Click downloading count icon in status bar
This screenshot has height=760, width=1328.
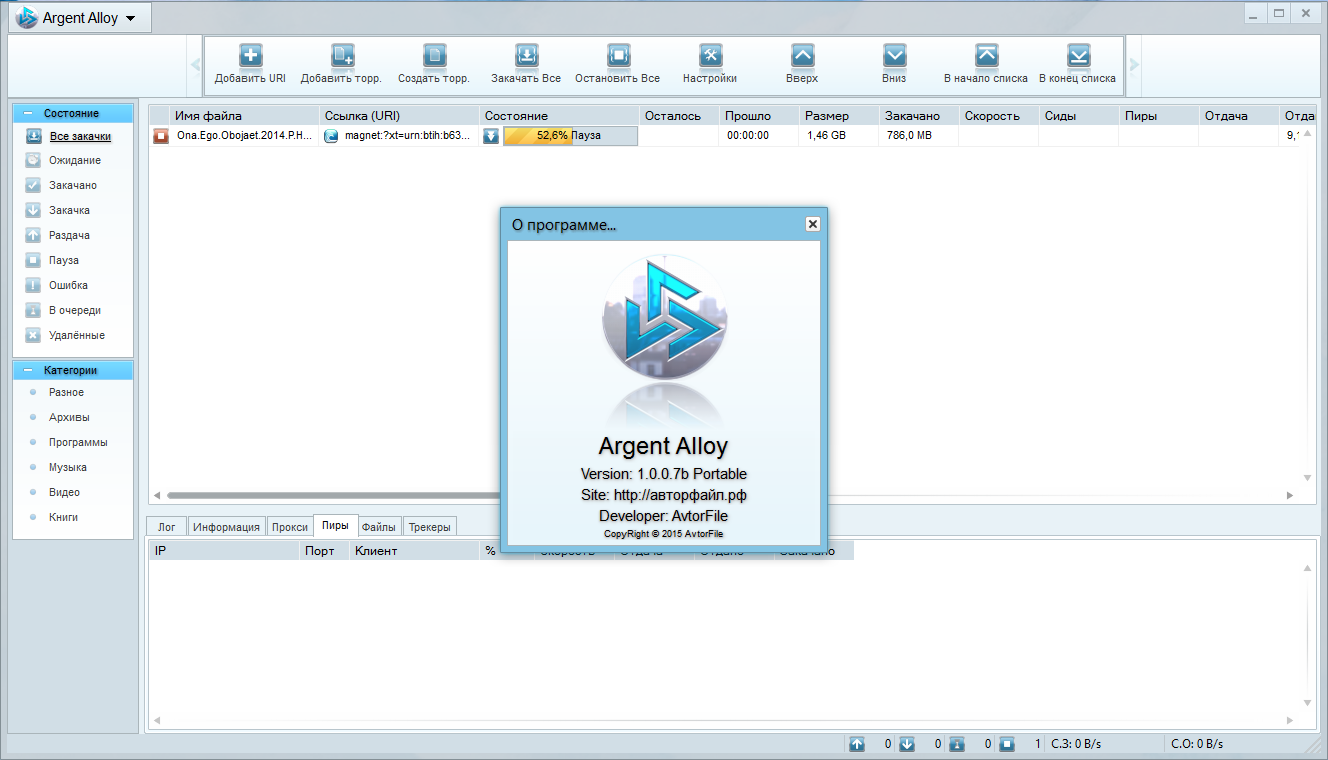(x=907, y=744)
